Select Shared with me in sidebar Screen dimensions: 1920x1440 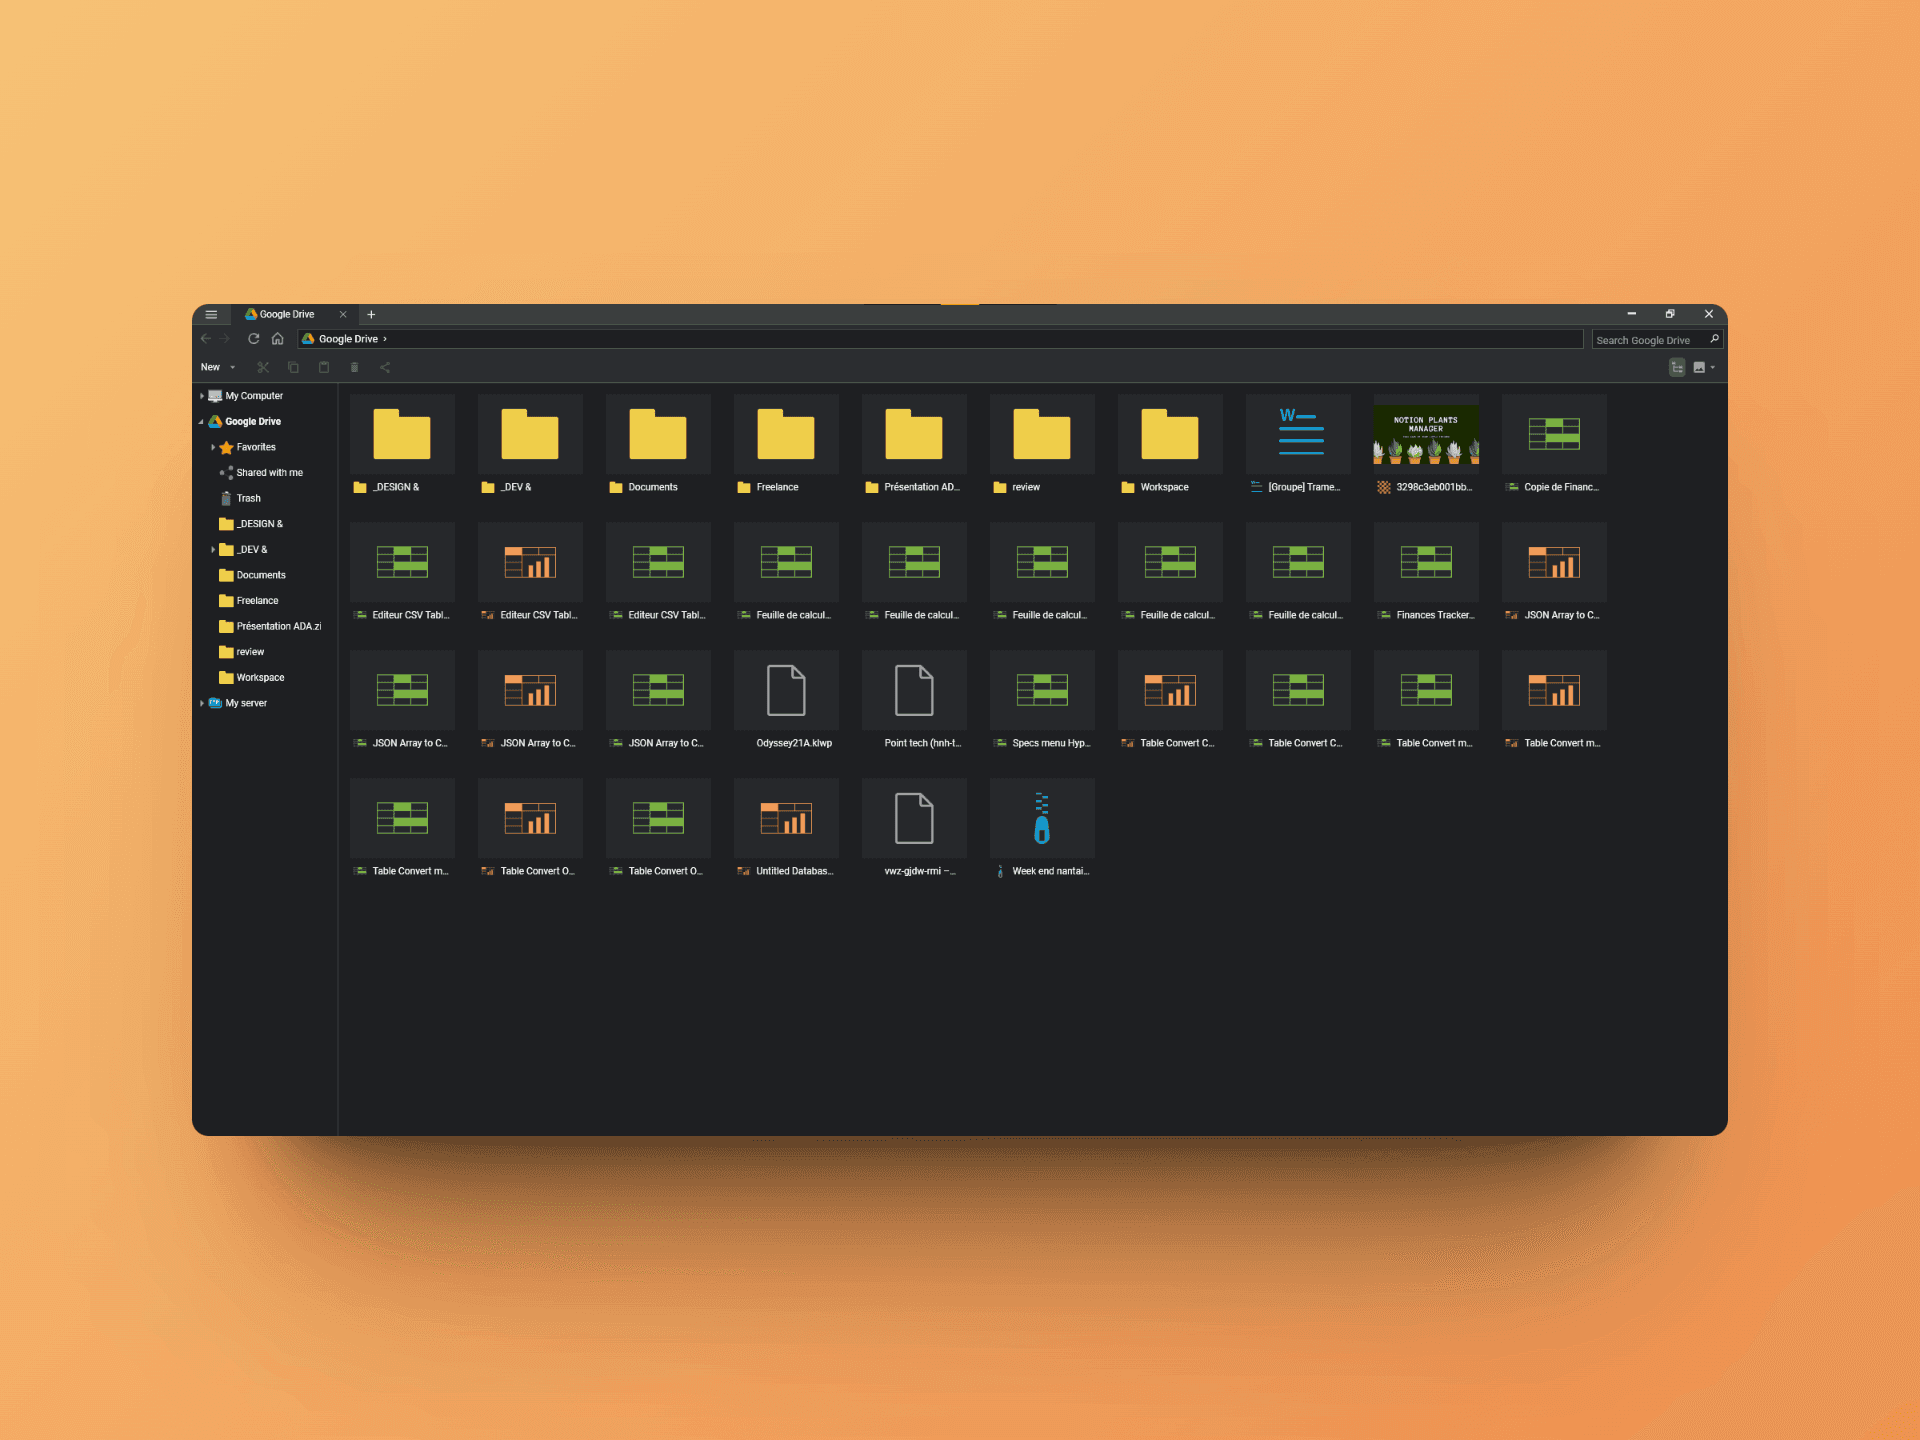pos(269,473)
